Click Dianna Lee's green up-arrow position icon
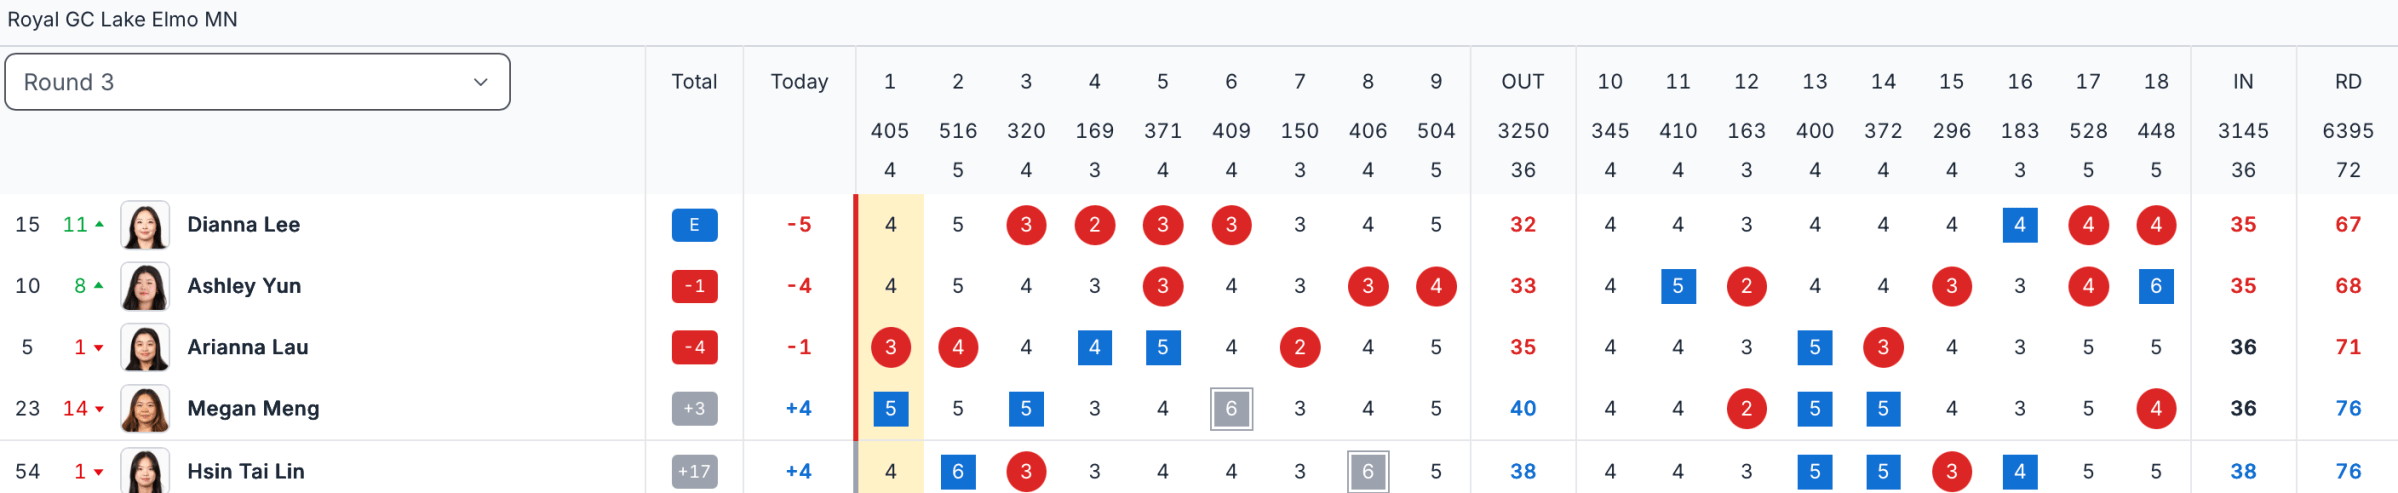This screenshot has height=493, width=2398. click(x=99, y=225)
